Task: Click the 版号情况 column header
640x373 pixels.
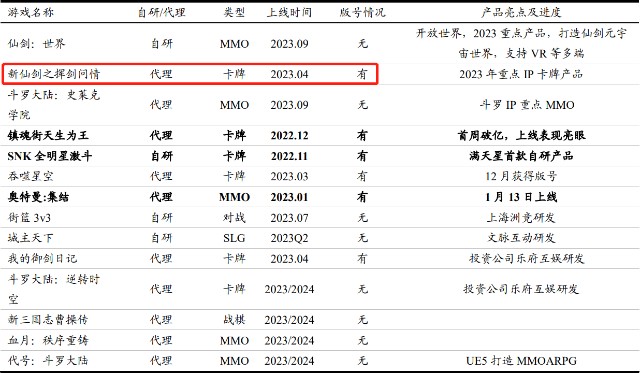Action: (x=362, y=12)
